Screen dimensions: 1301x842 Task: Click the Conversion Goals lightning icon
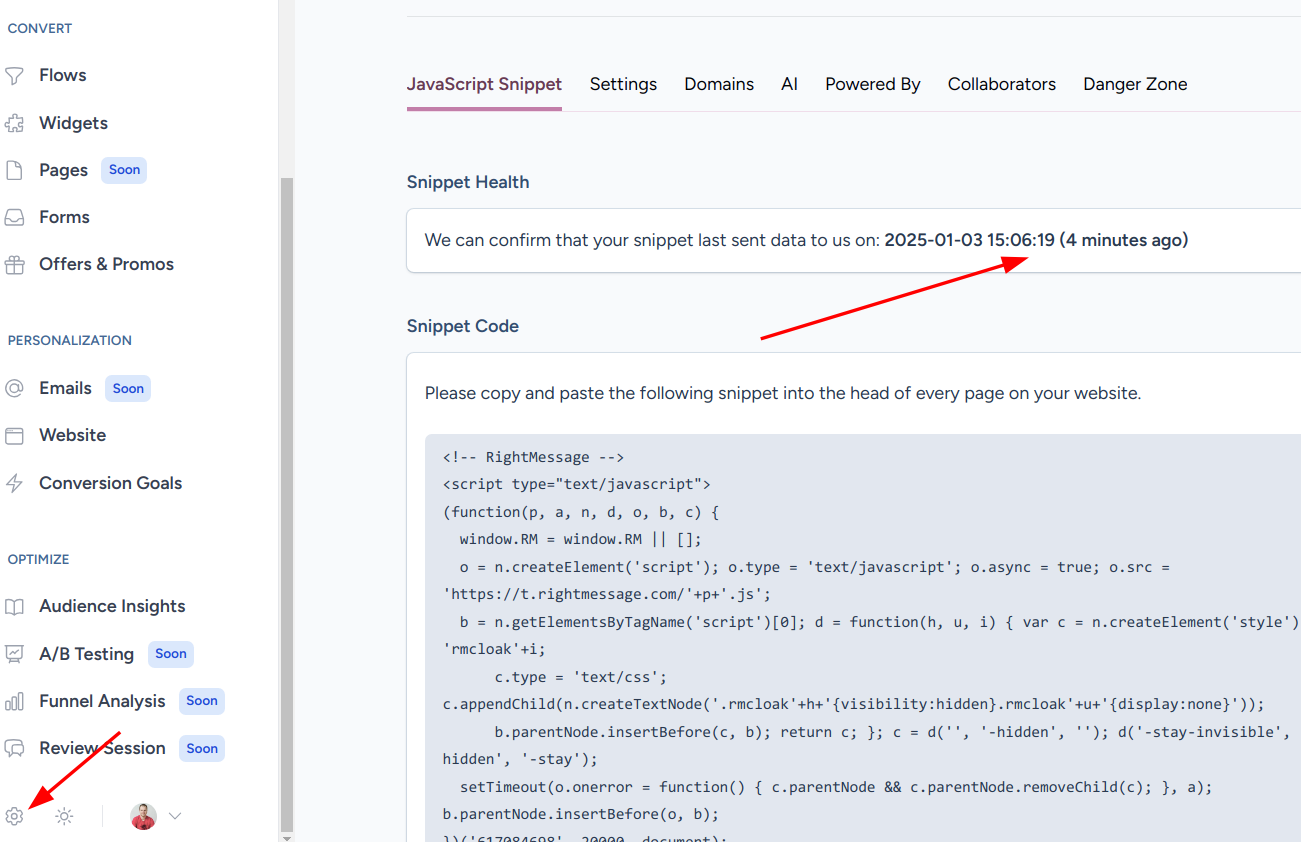point(14,484)
